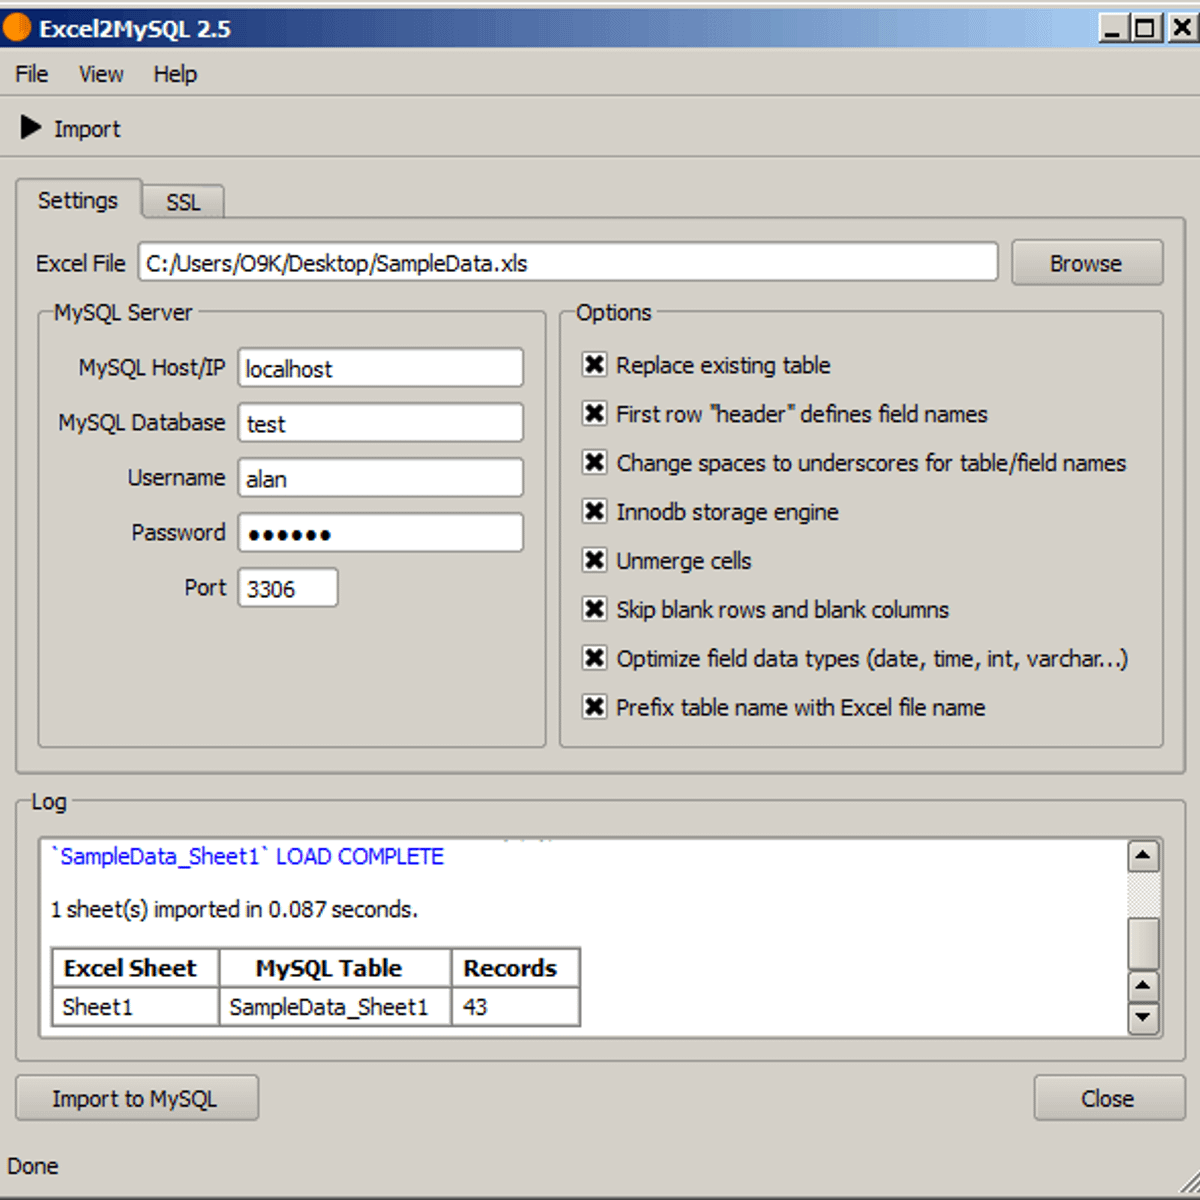Click the Port field showing 3306

pyautogui.click(x=288, y=588)
